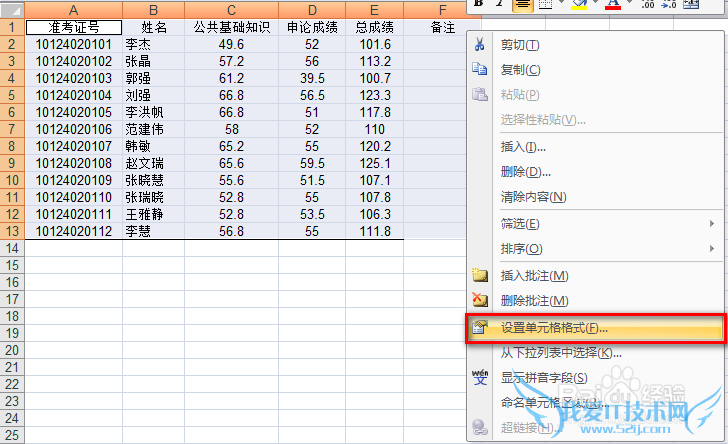Click the 公共基础知识 header cell
This screenshot has height=444, width=728.
232,27
